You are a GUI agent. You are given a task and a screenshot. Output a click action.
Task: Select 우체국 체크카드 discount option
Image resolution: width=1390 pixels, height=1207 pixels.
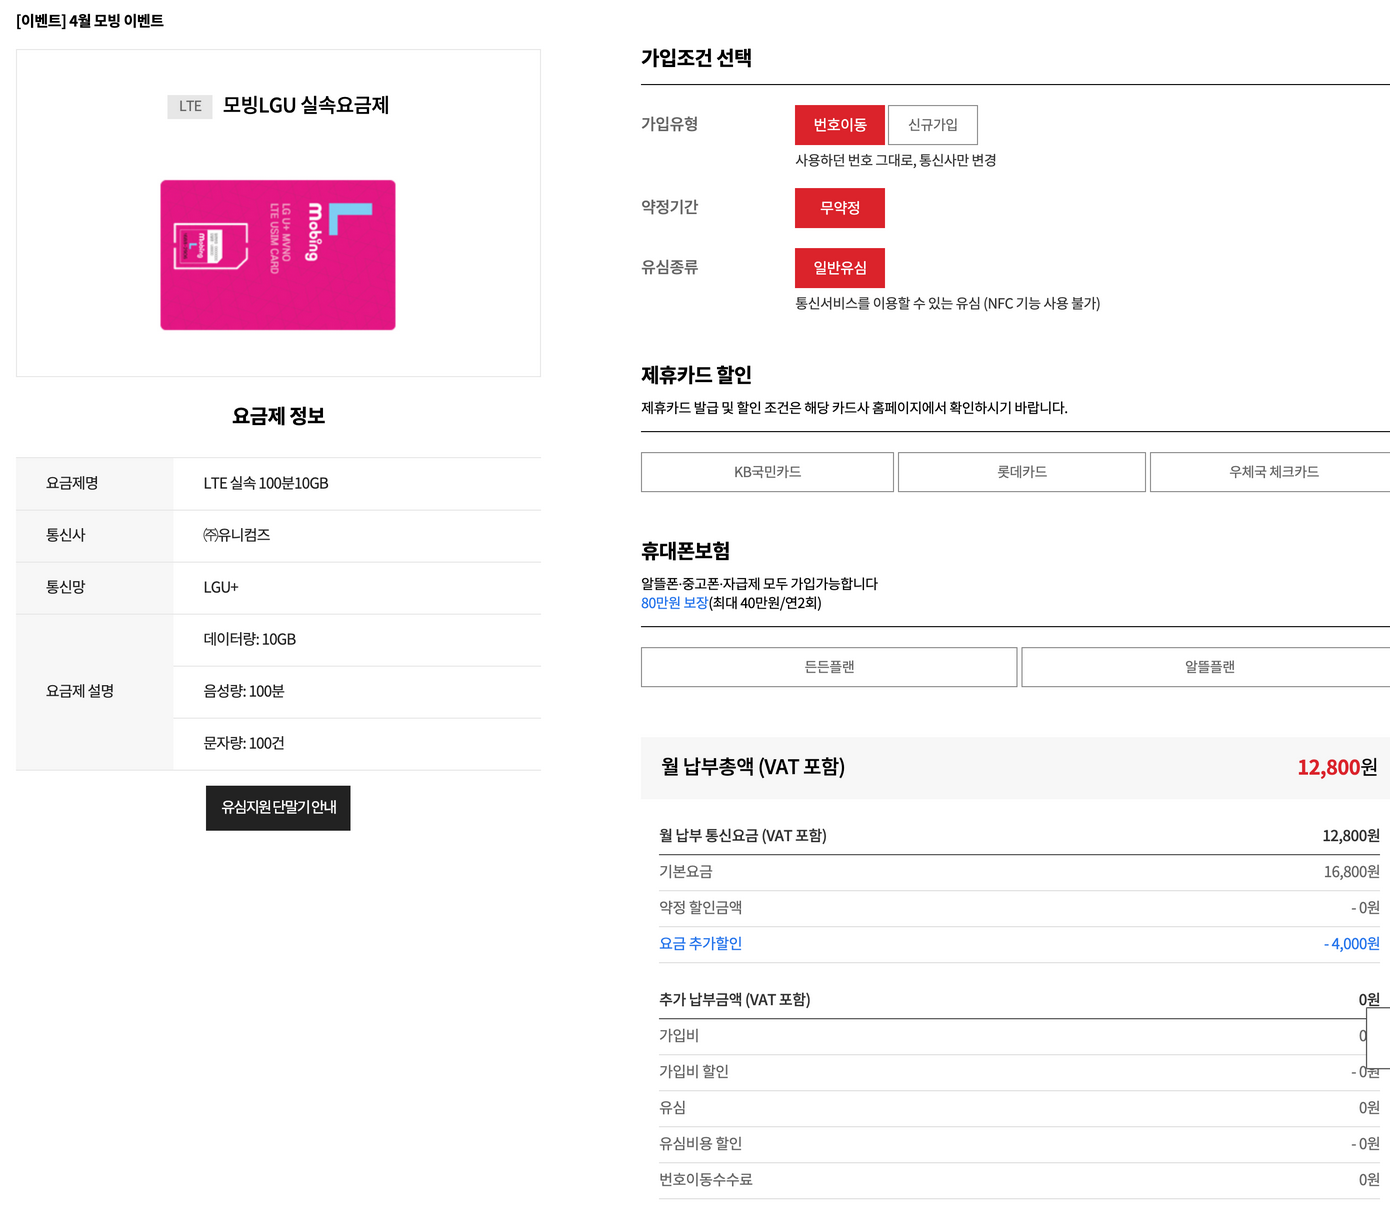point(1272,472)
